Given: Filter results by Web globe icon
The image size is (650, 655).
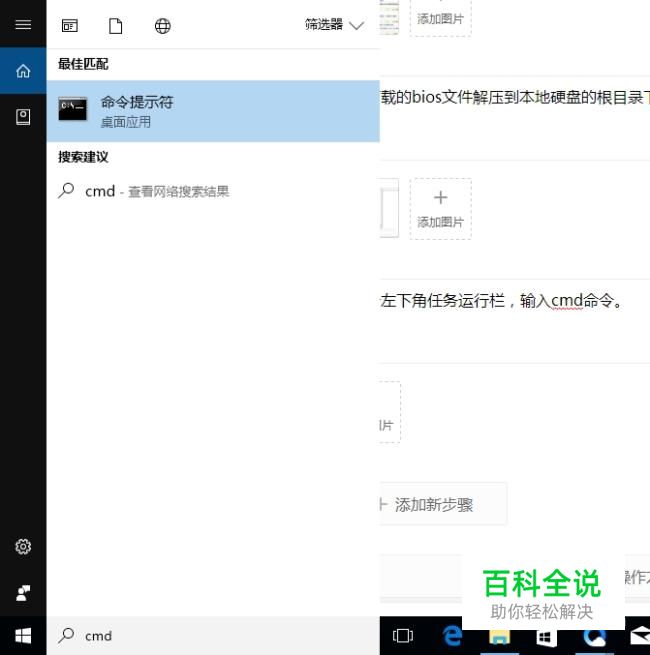Looking at the screenshot, I should (162, 26).
